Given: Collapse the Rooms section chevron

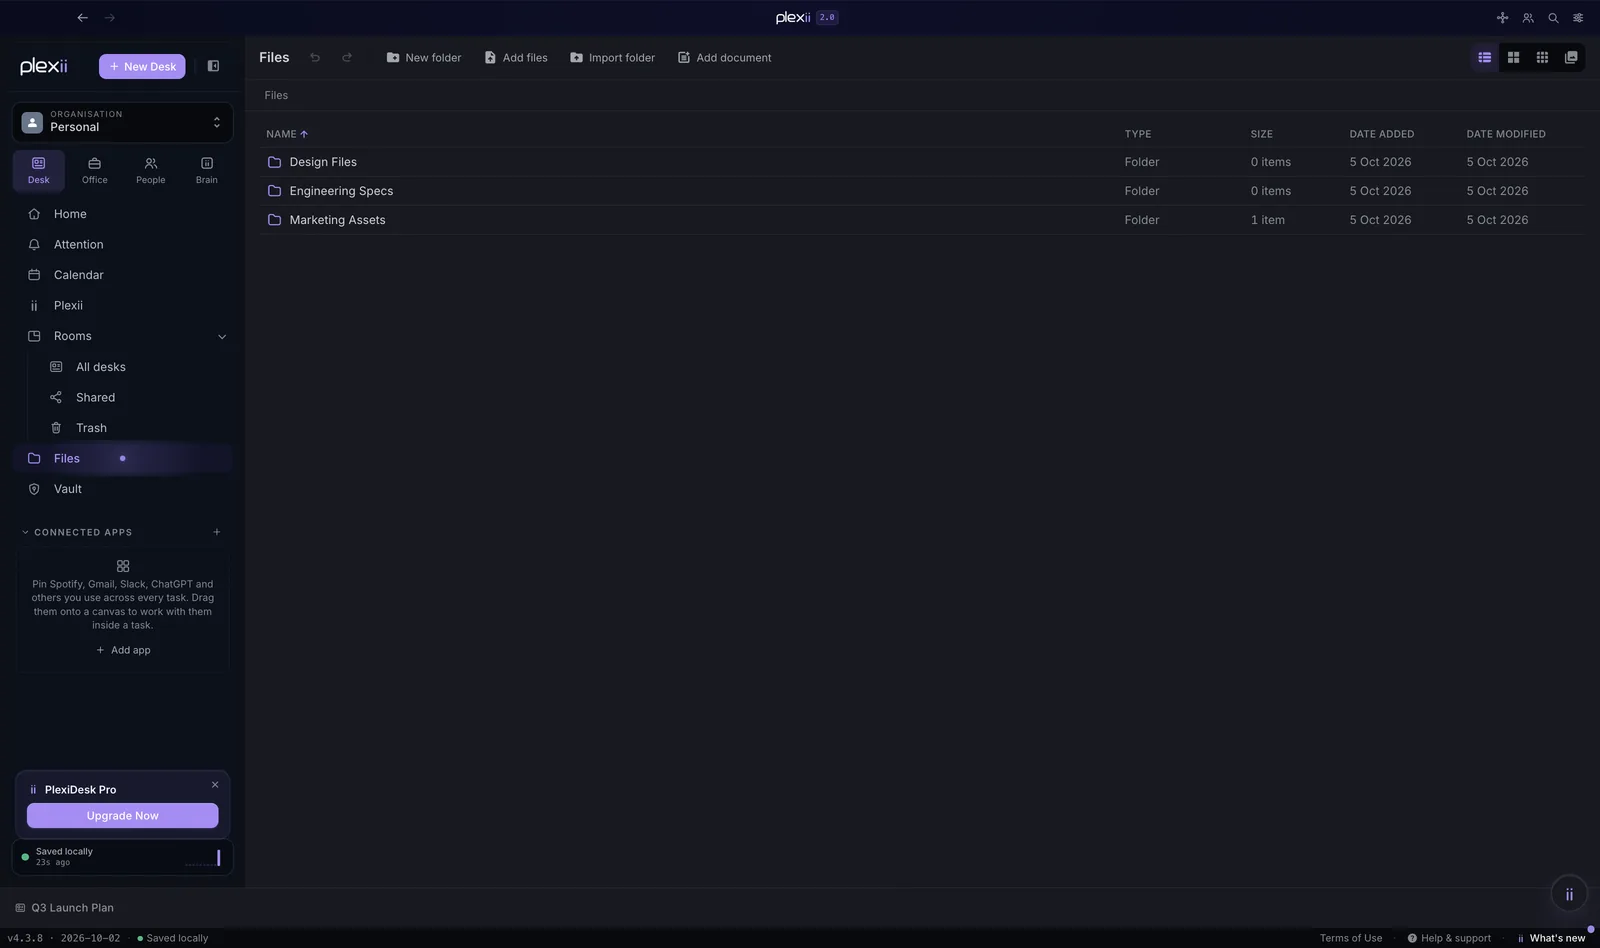Looking at the screenshot, I should point(222,337).
